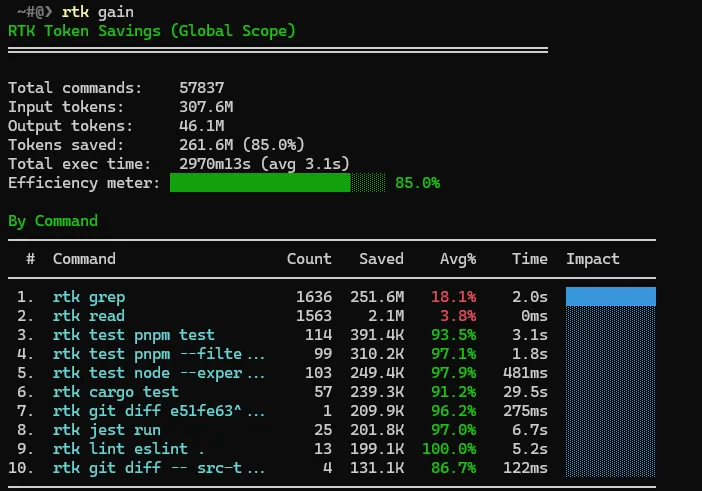Click the 481ms time value
This screenshot has height=491, width=702.
526,373
